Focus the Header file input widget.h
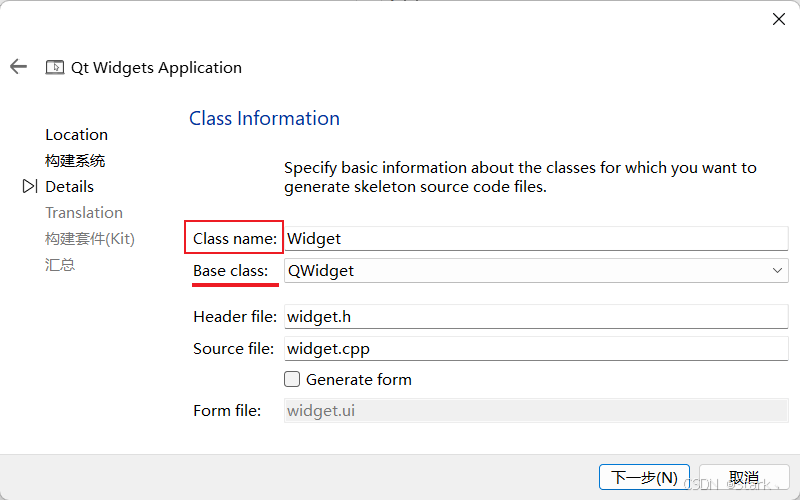 536,317
